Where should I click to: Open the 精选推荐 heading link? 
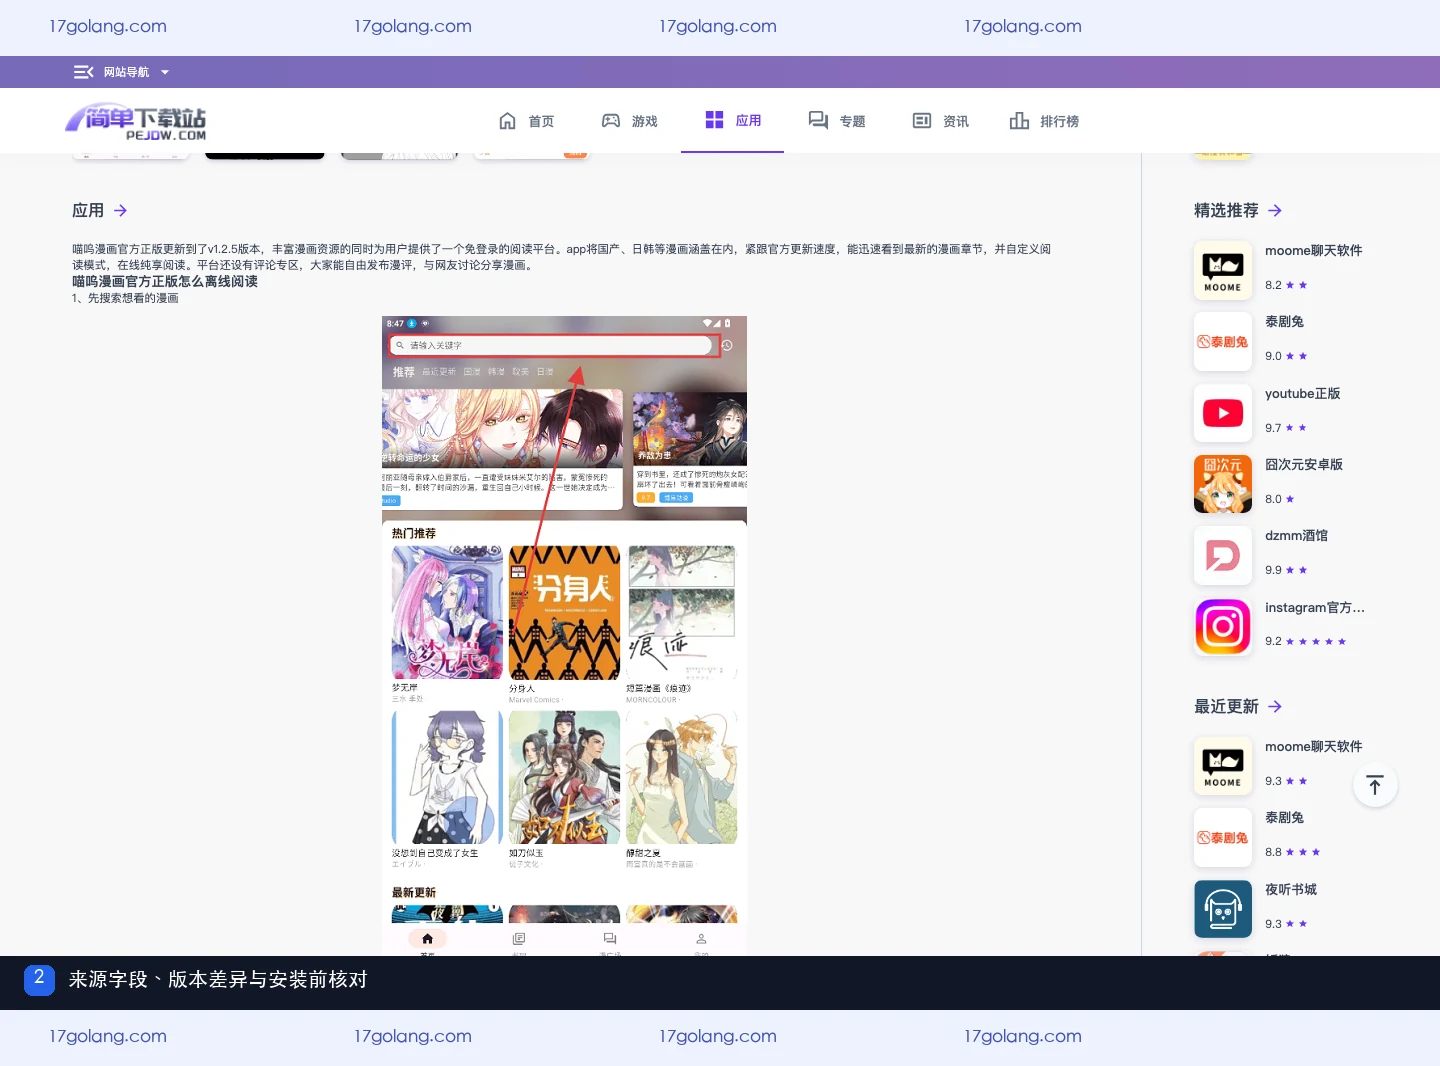pyautogui.click(x=1226, y=210)
